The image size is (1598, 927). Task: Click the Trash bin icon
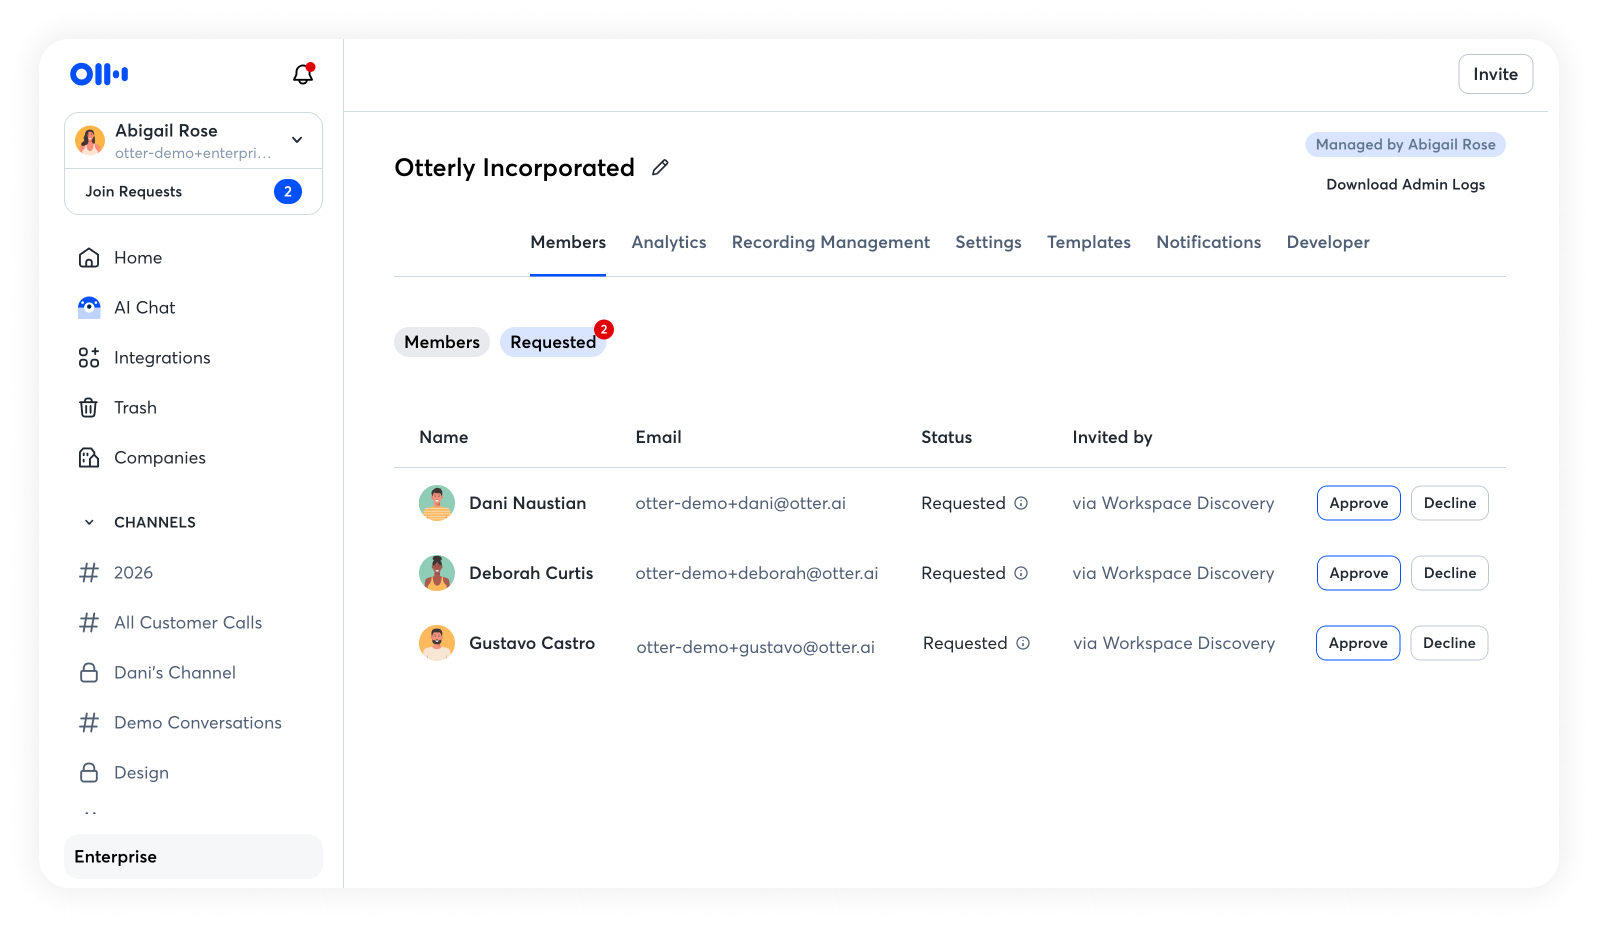coord(89,408)
